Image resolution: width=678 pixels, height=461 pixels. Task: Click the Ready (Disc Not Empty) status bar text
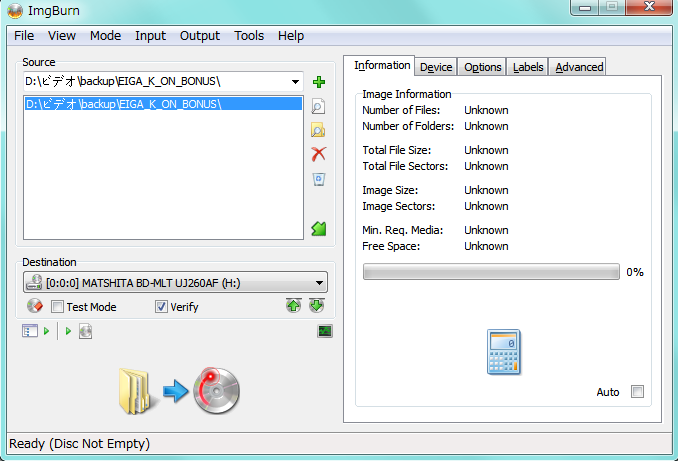(80, 444)
